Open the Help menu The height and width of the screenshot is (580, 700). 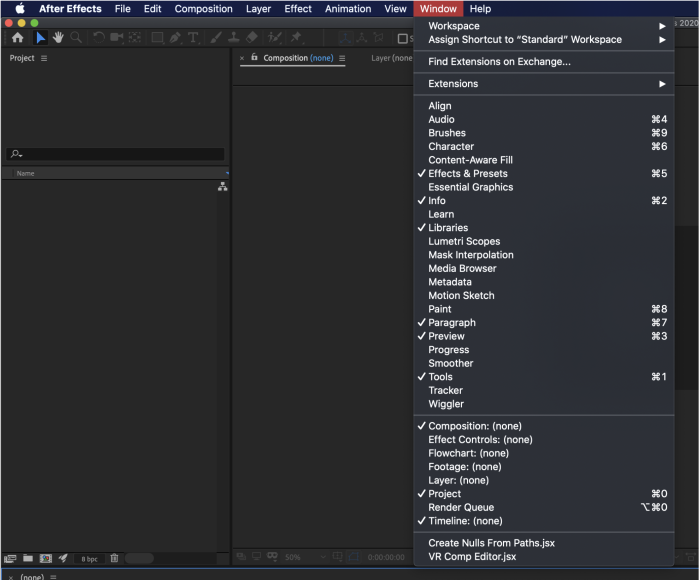click(x=480, y=8)
